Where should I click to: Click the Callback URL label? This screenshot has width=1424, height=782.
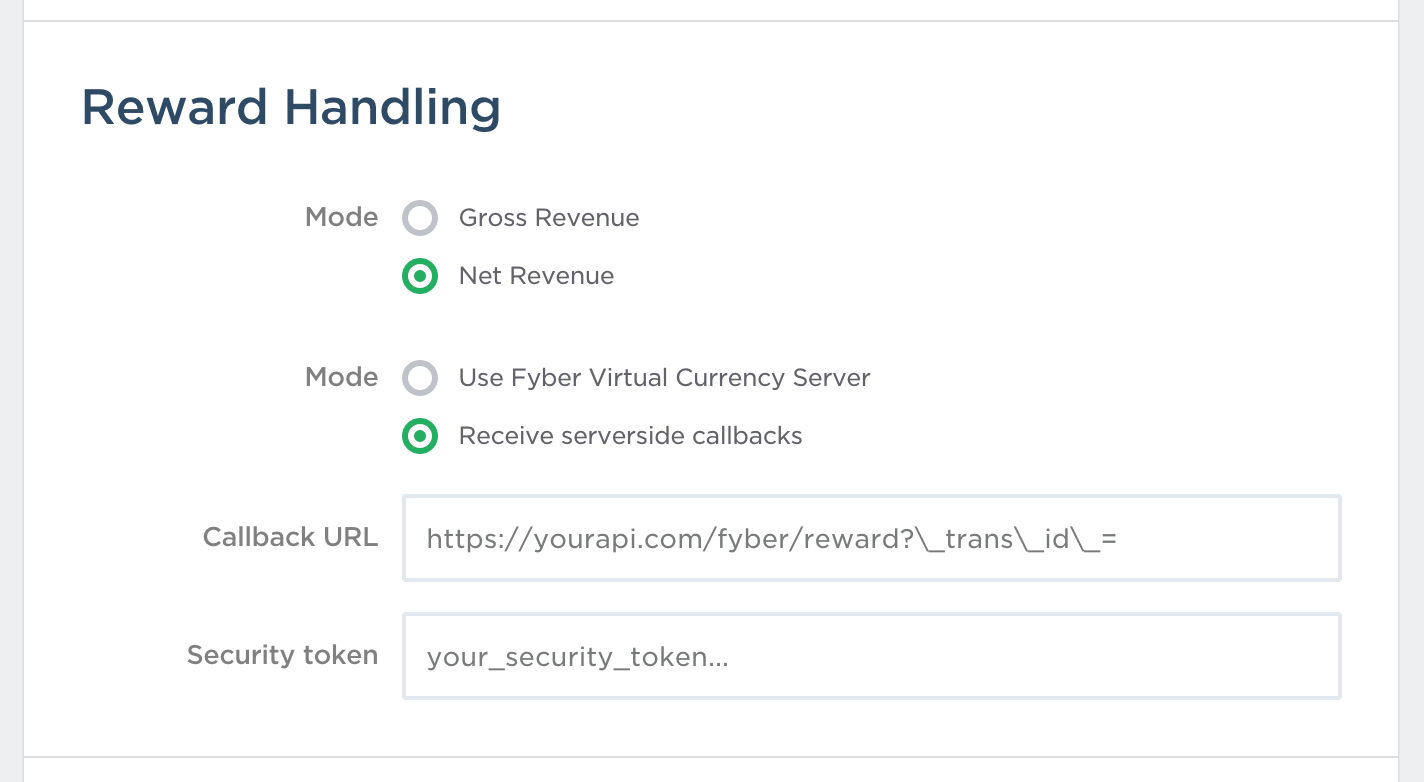click(x=290, y=538)
